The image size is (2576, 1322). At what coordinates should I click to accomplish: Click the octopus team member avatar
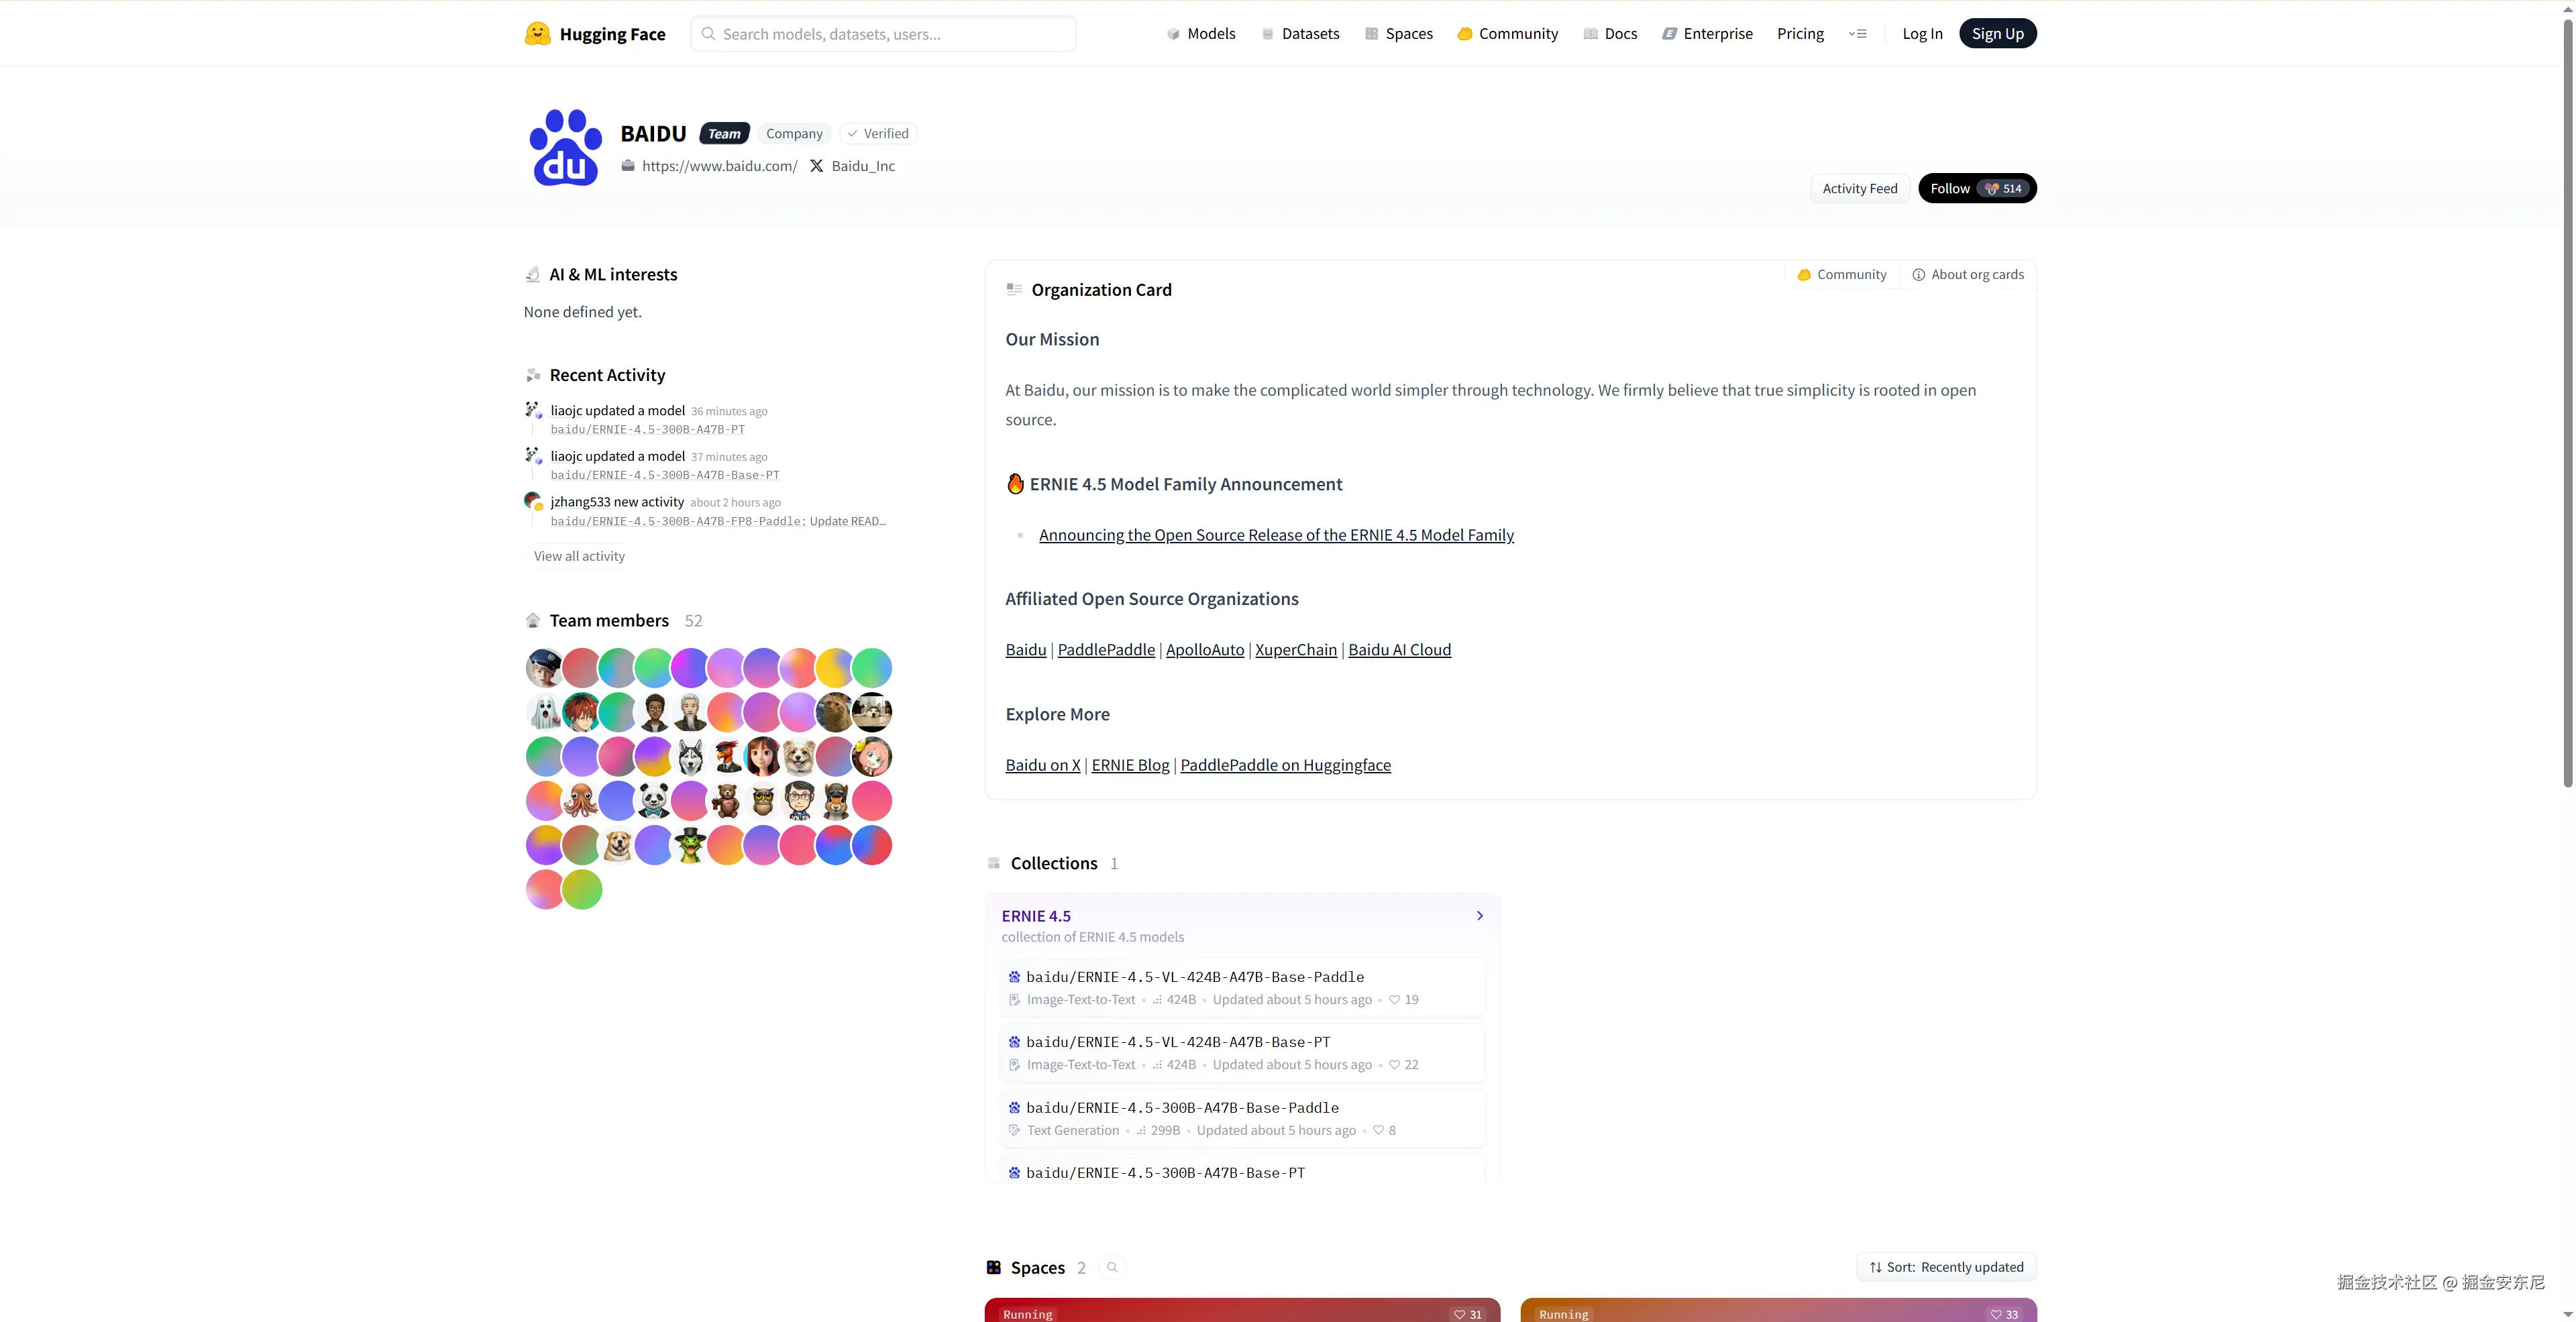(581, 801)
